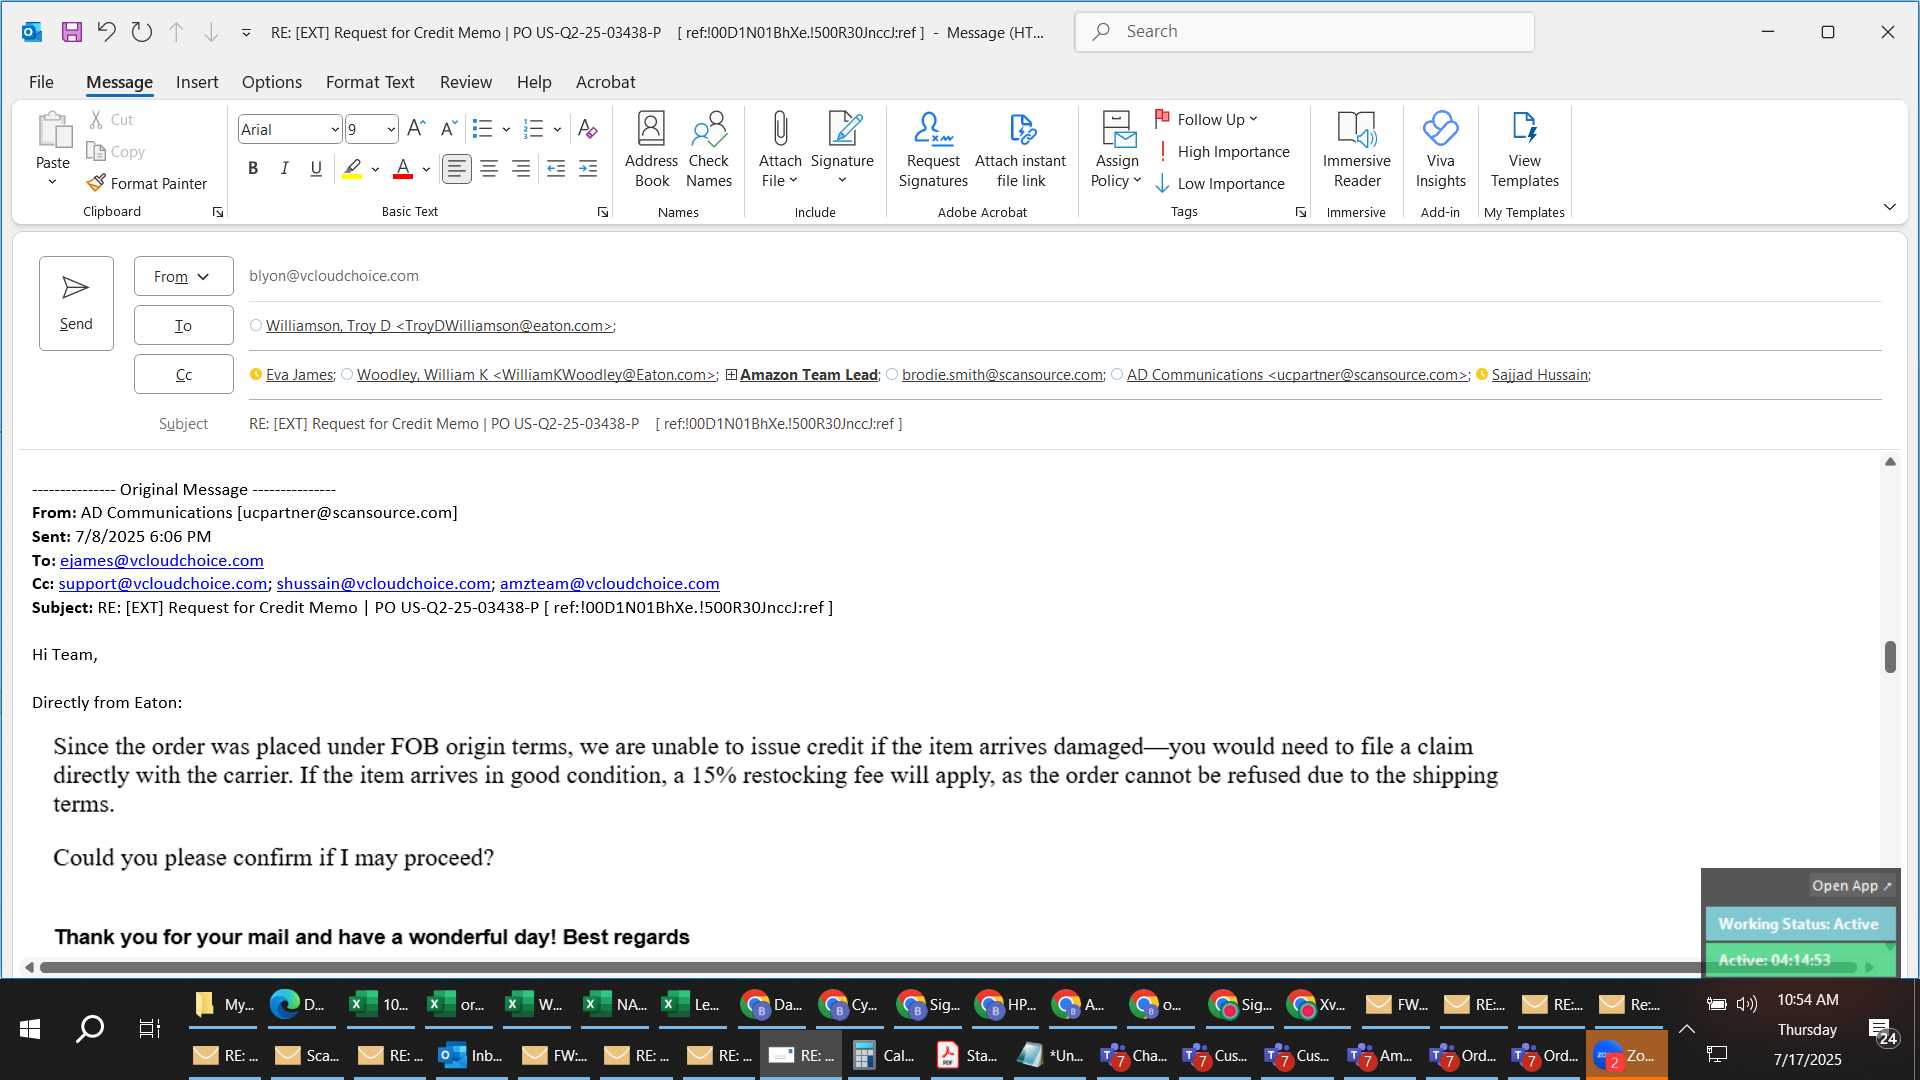Toggle Low Importance flag
Viewport: 1920px width, 1080px height.
(x=1220, y=183)
